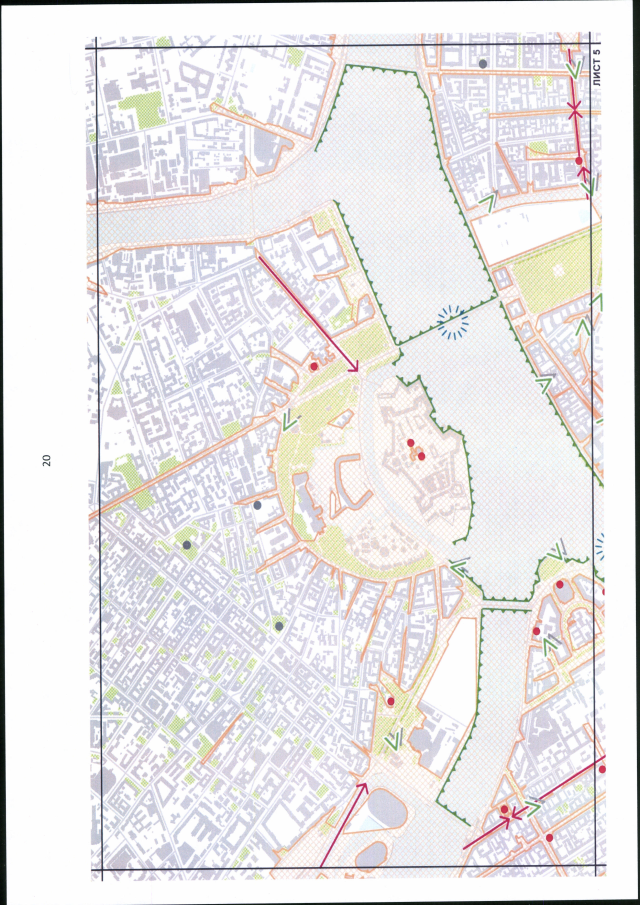Click the partial blue dashed circle at the map edge
The width and height of the screenshot is (640, 905).
click(x=601, y=546)
